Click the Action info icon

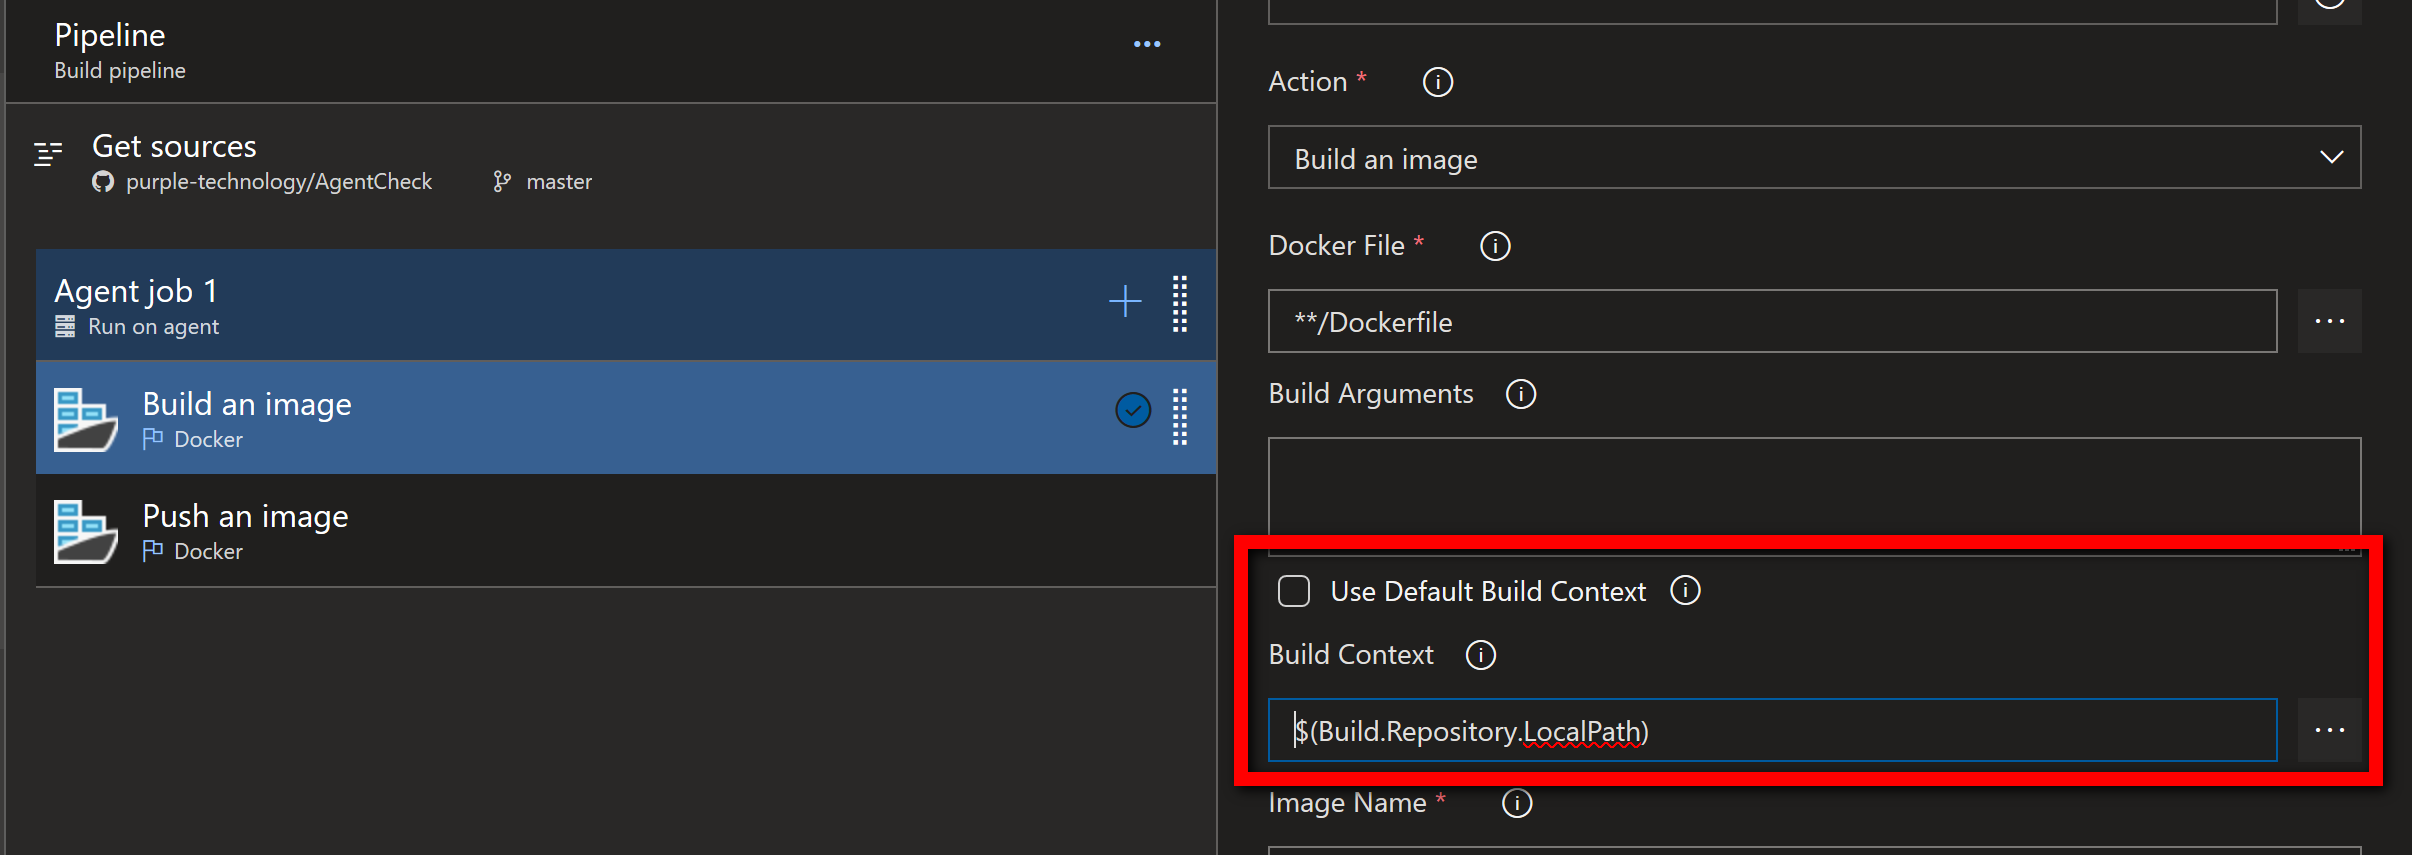[1438, 82]
